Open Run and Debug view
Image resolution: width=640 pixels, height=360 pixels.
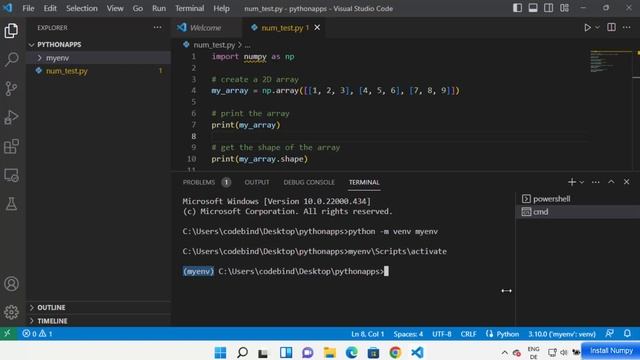tap(11, 118)
